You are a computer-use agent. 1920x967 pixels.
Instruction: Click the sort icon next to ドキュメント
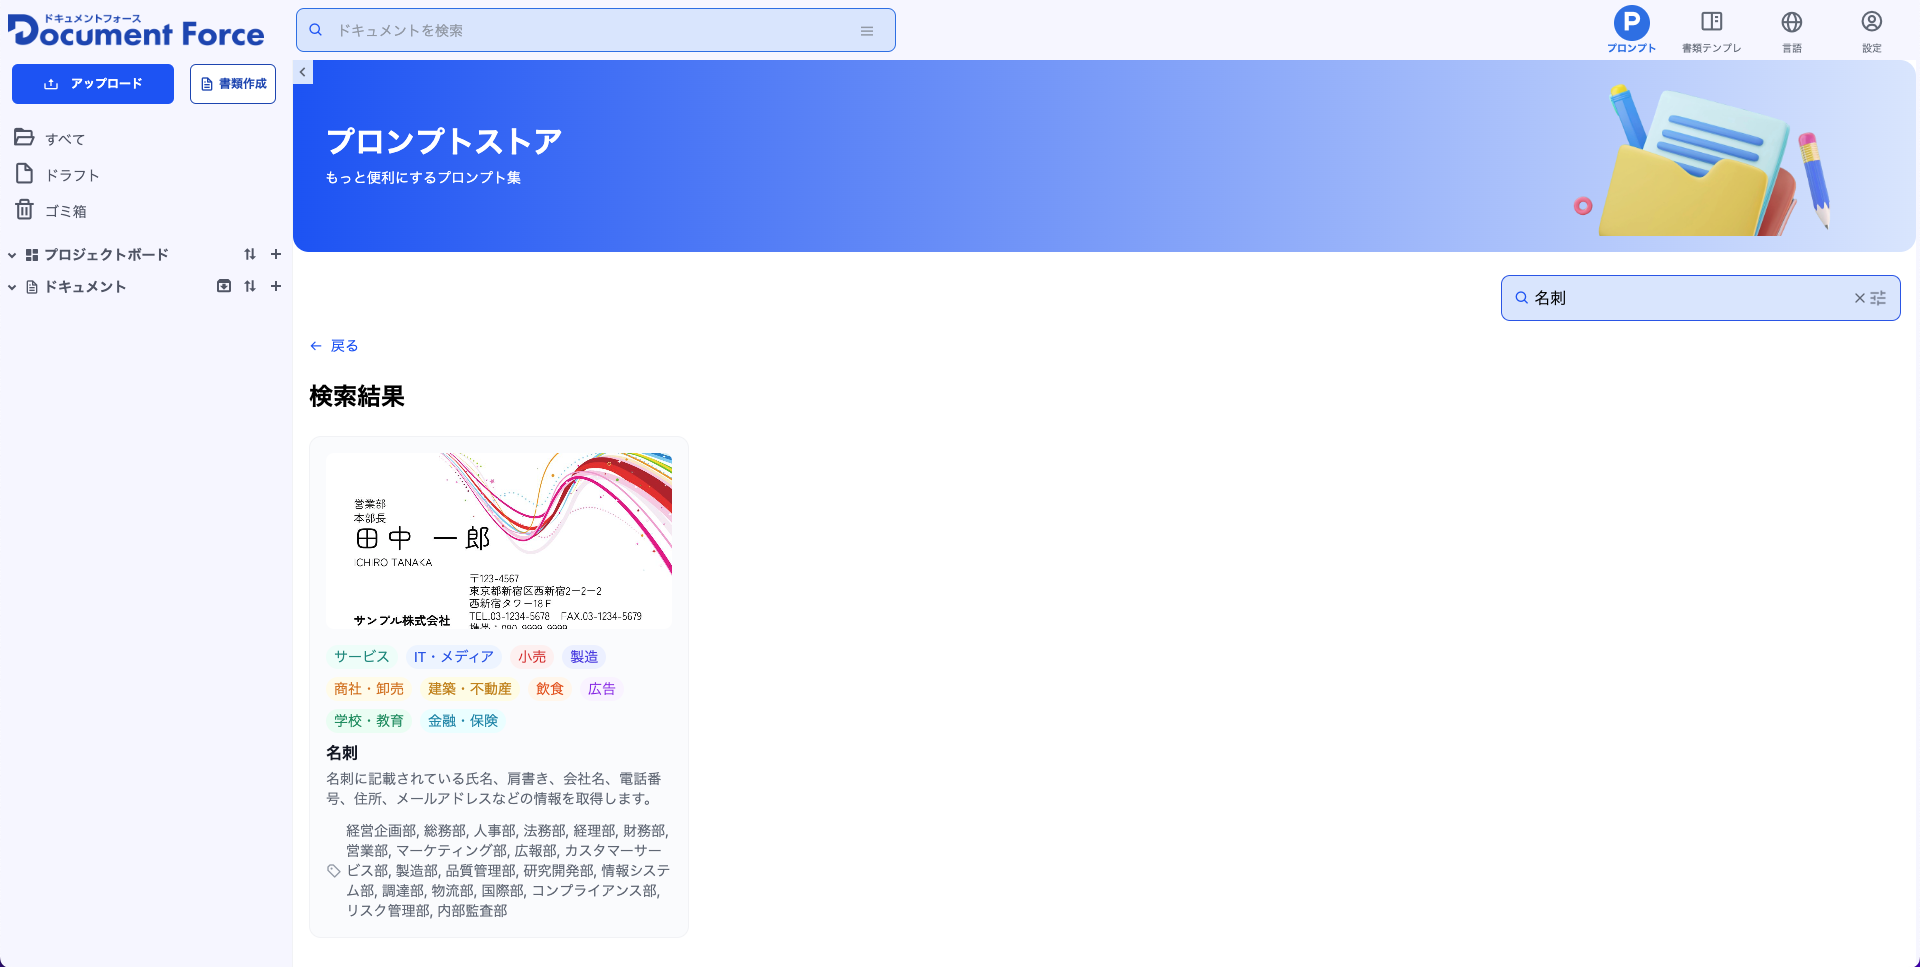(x=250, y=286)
